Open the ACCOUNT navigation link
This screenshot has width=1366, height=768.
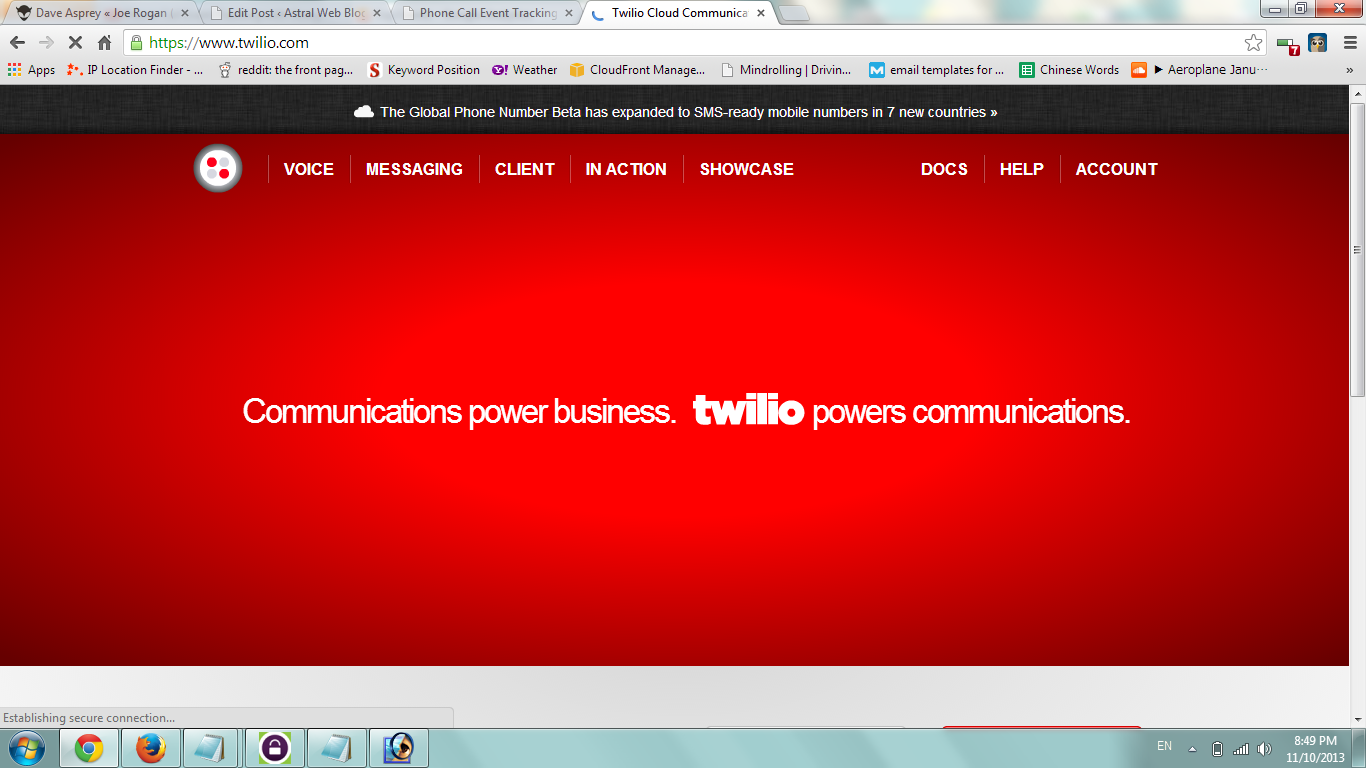(1117, 169)
